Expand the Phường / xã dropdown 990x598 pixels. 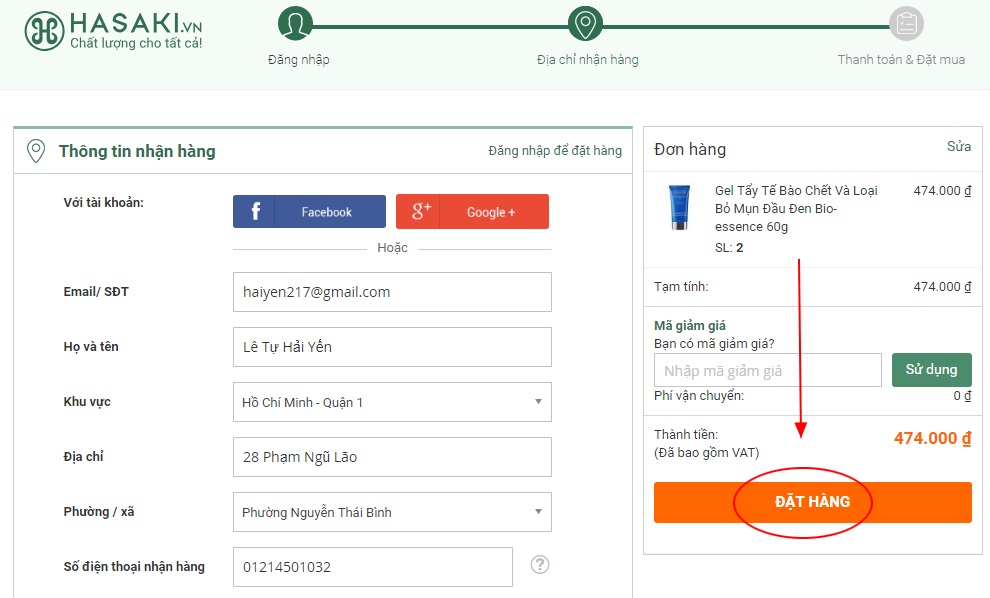[391, 512]
